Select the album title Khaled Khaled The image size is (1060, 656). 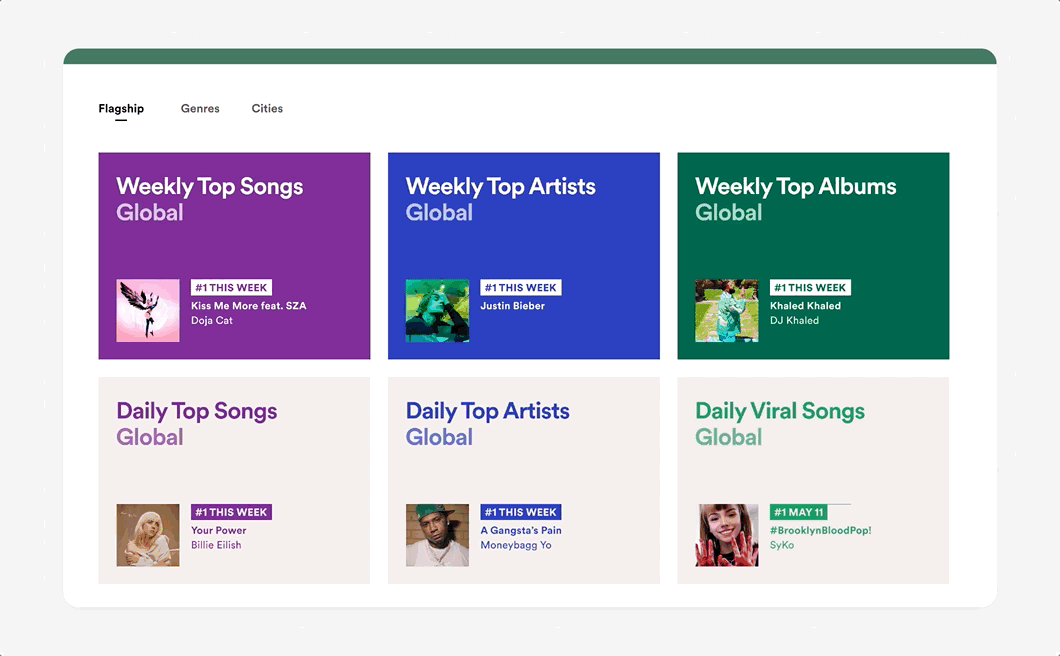(805, 306)
